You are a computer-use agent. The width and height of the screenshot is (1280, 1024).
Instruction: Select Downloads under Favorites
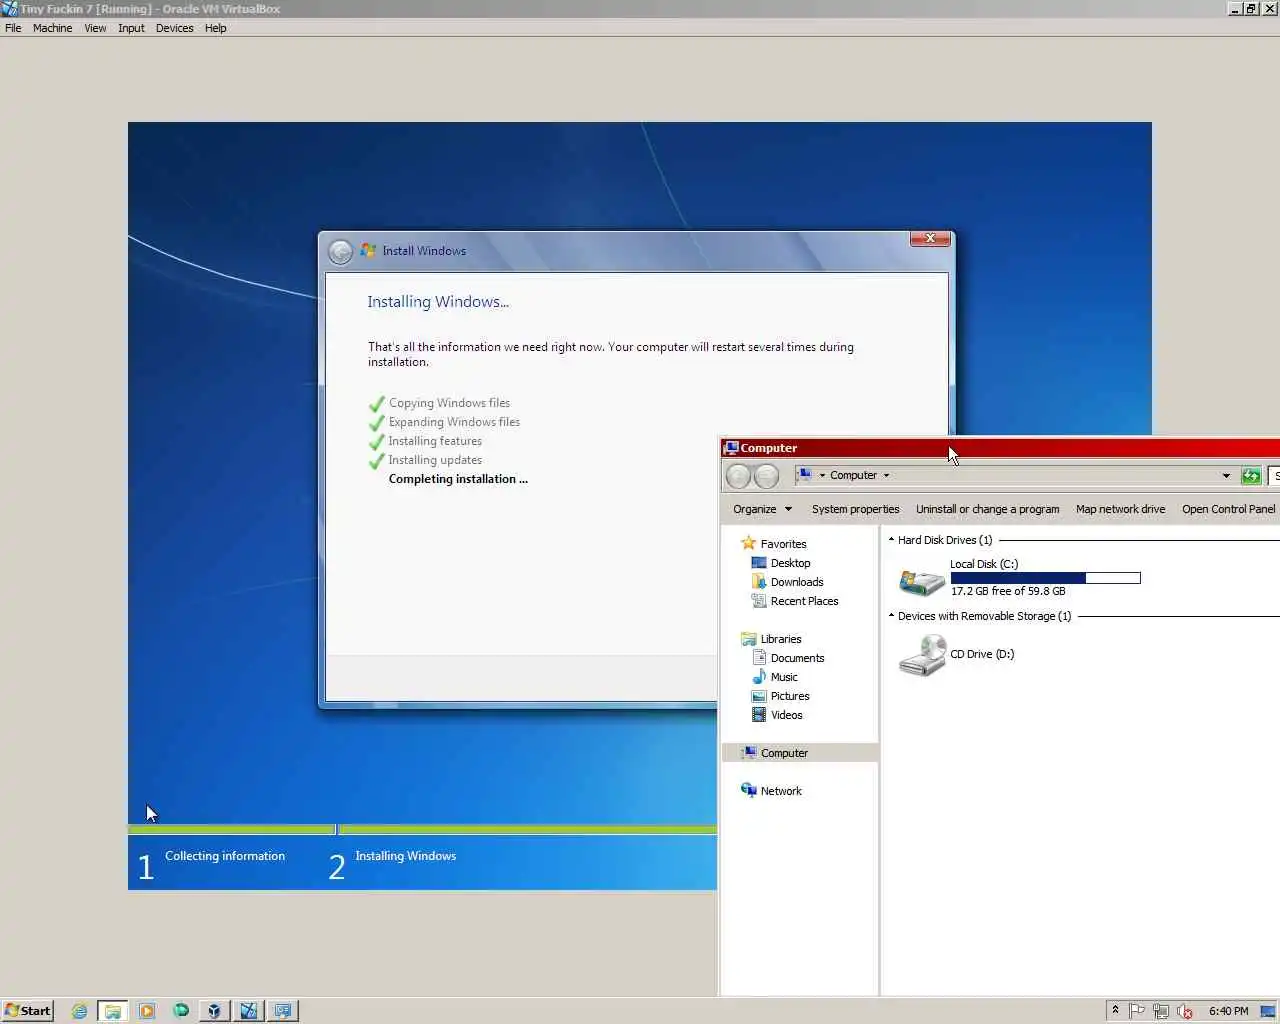click(x=797, y=582)
